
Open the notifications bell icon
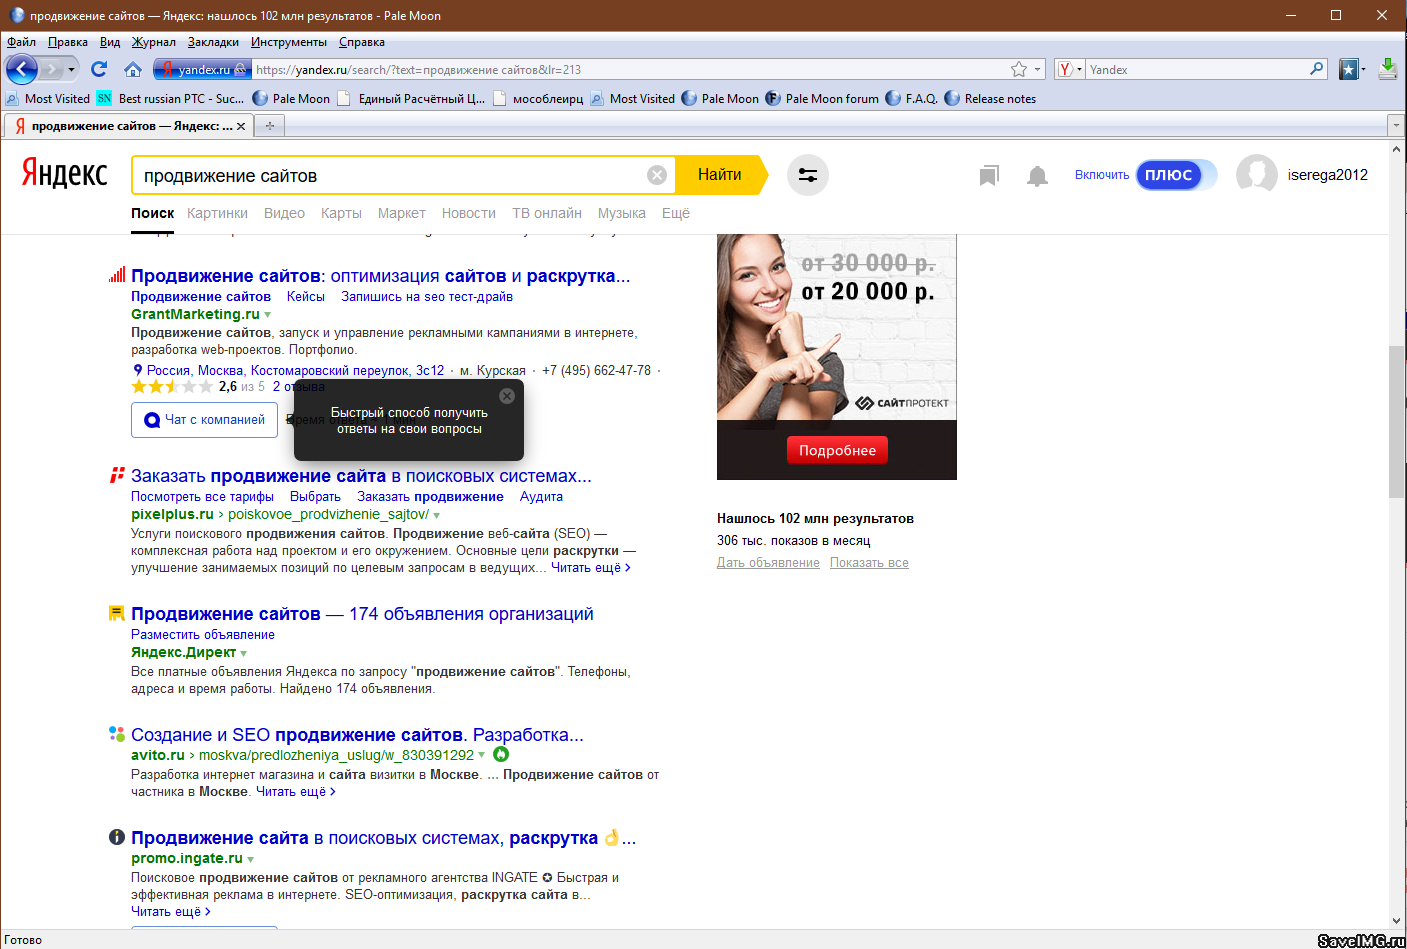(1038, 176)
